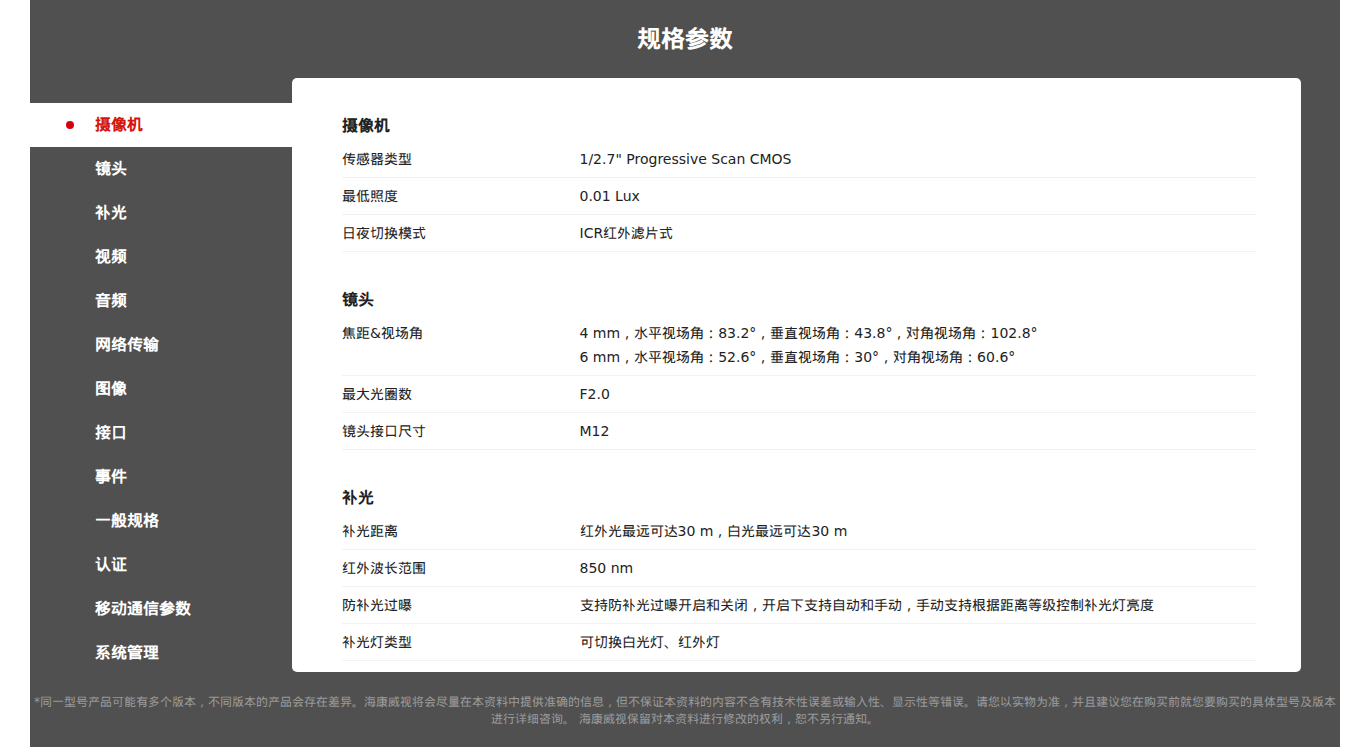Click the 最低照度 label
The image size is (1370, 747).
click(370, 196)
